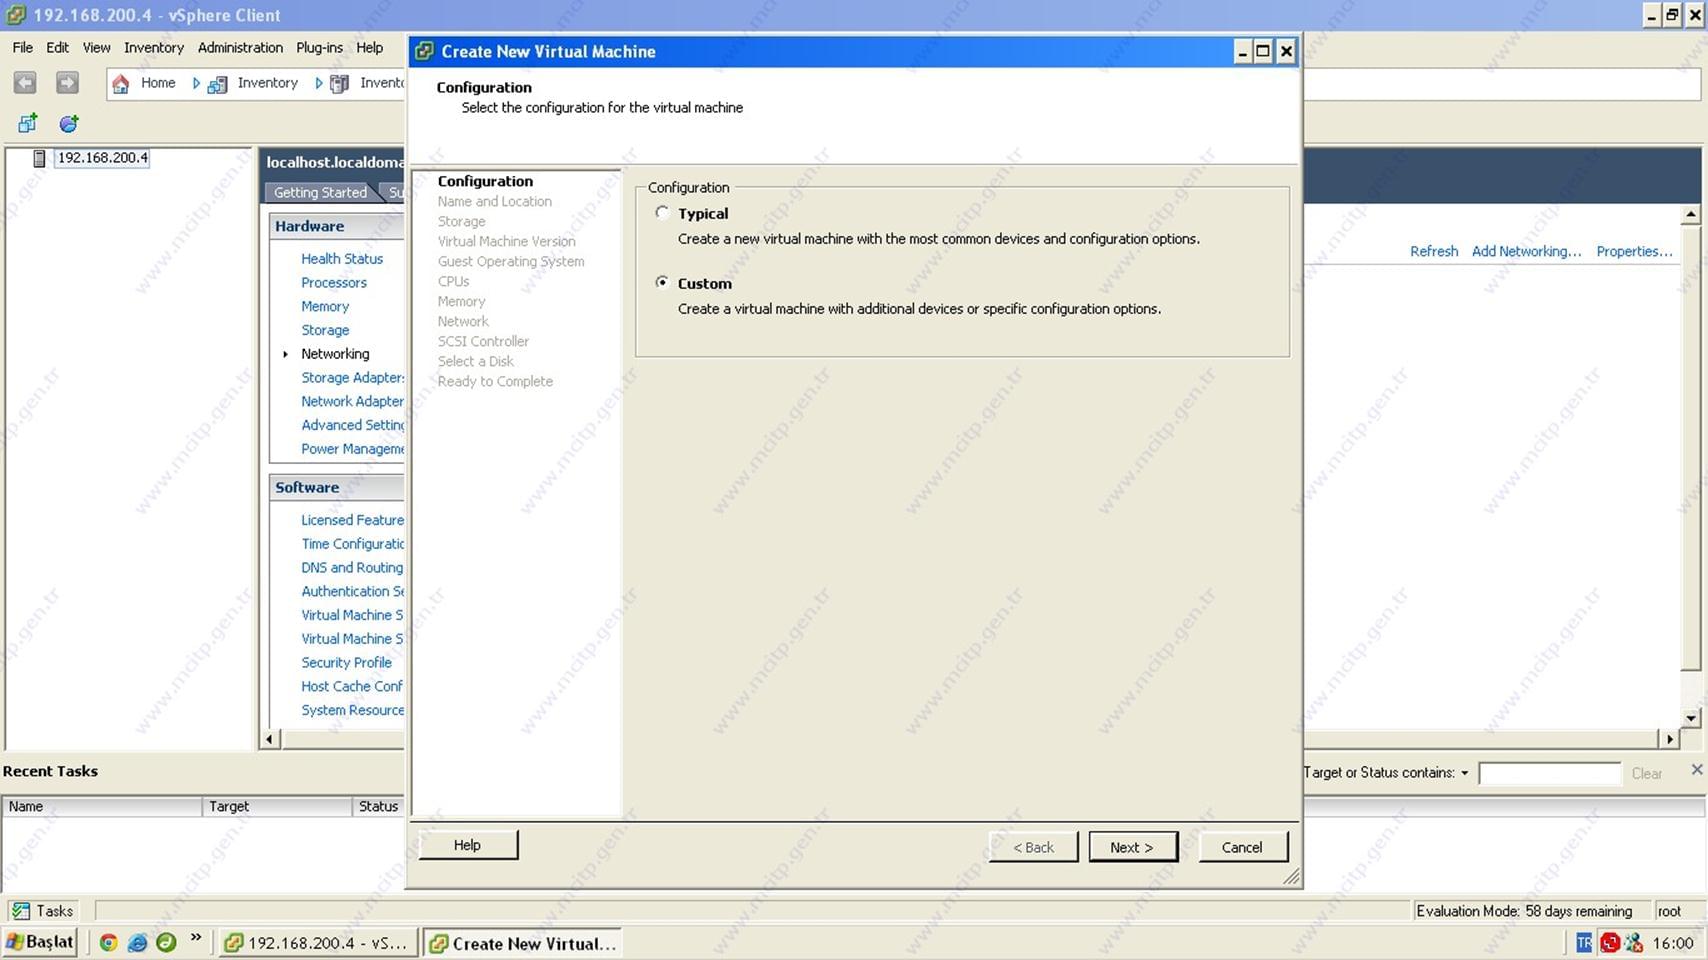
Task: Click the new virtual machine toolbar icon
Action: [x=27, y=123]
